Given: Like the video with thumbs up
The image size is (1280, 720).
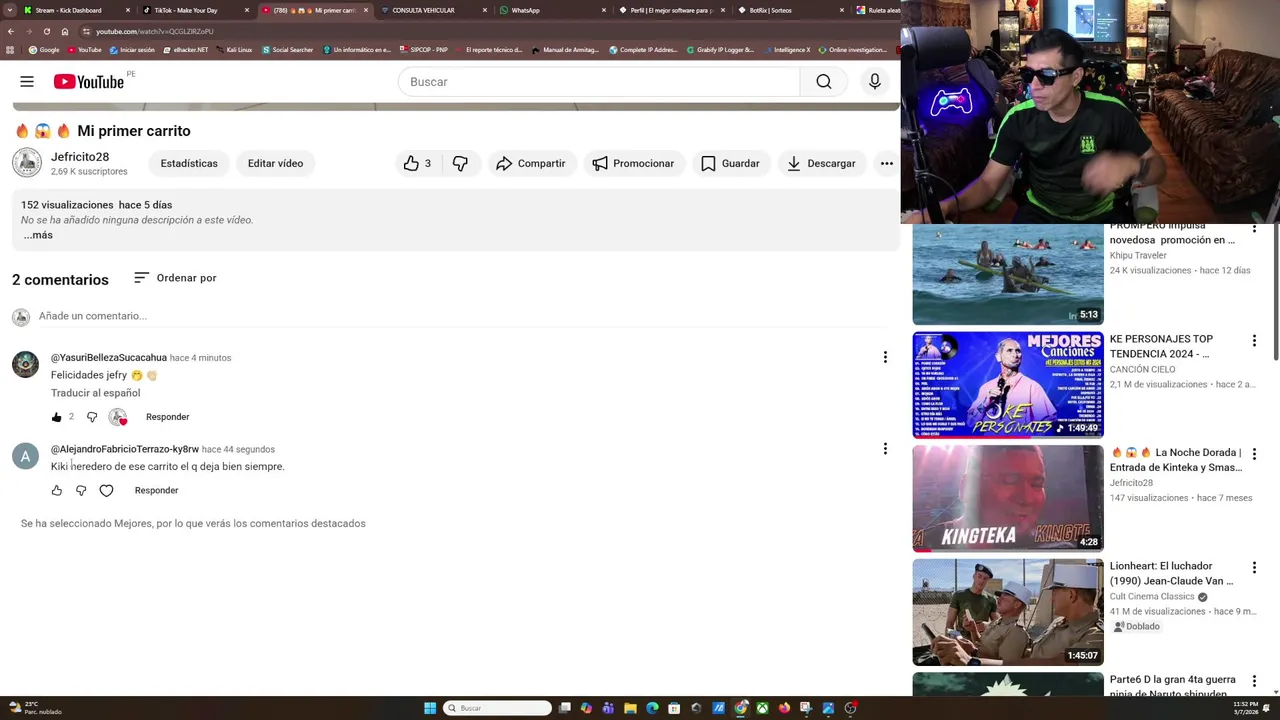Looking at the screenshot, I should click(418, 163).
